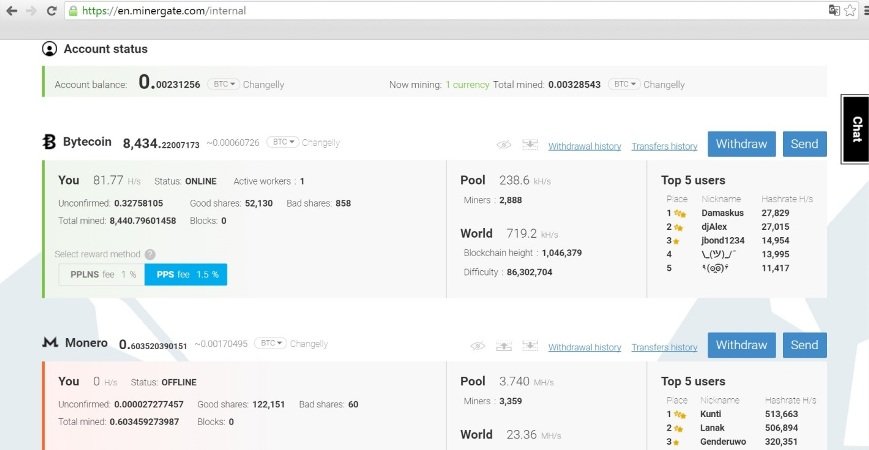Click the Monero upload icon
Image resolution: width=869 pixels, height=450 pixels.
point(503,346)
